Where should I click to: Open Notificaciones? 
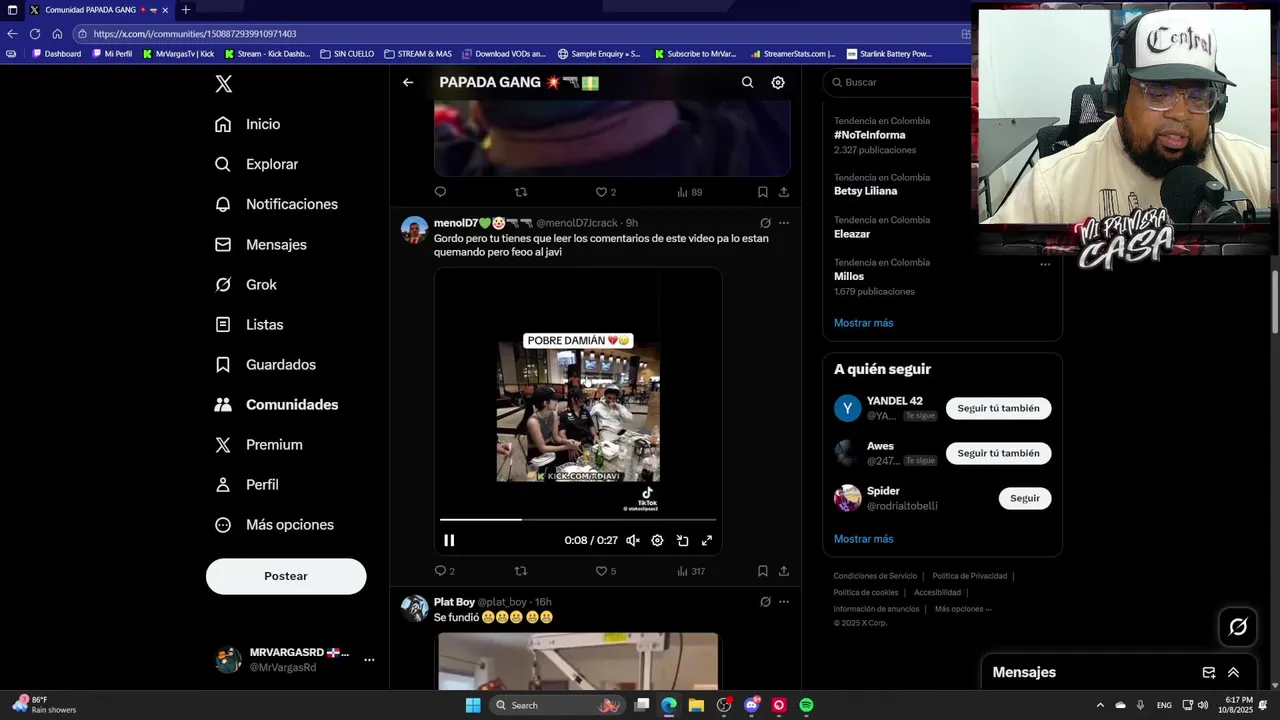(277, 204)
